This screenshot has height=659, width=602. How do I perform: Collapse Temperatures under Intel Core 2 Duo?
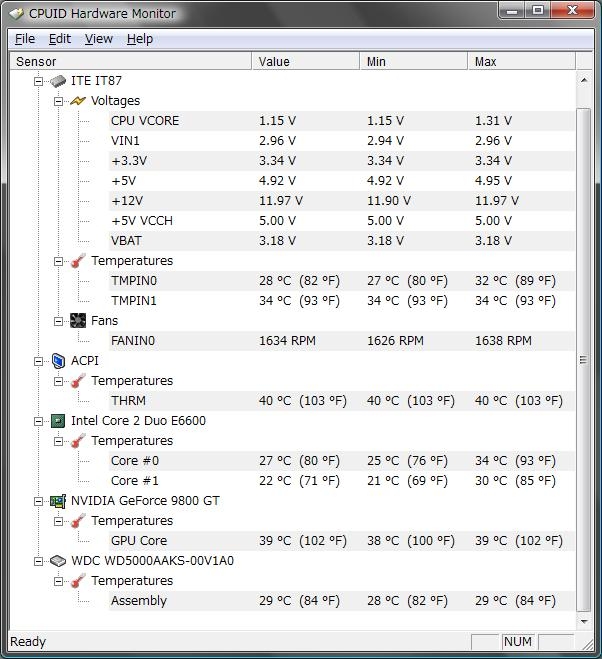(x=58, y=442)
